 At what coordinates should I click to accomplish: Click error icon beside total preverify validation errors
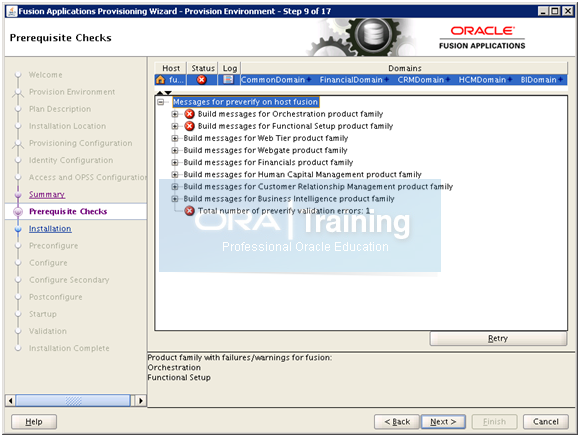point(189,211)
